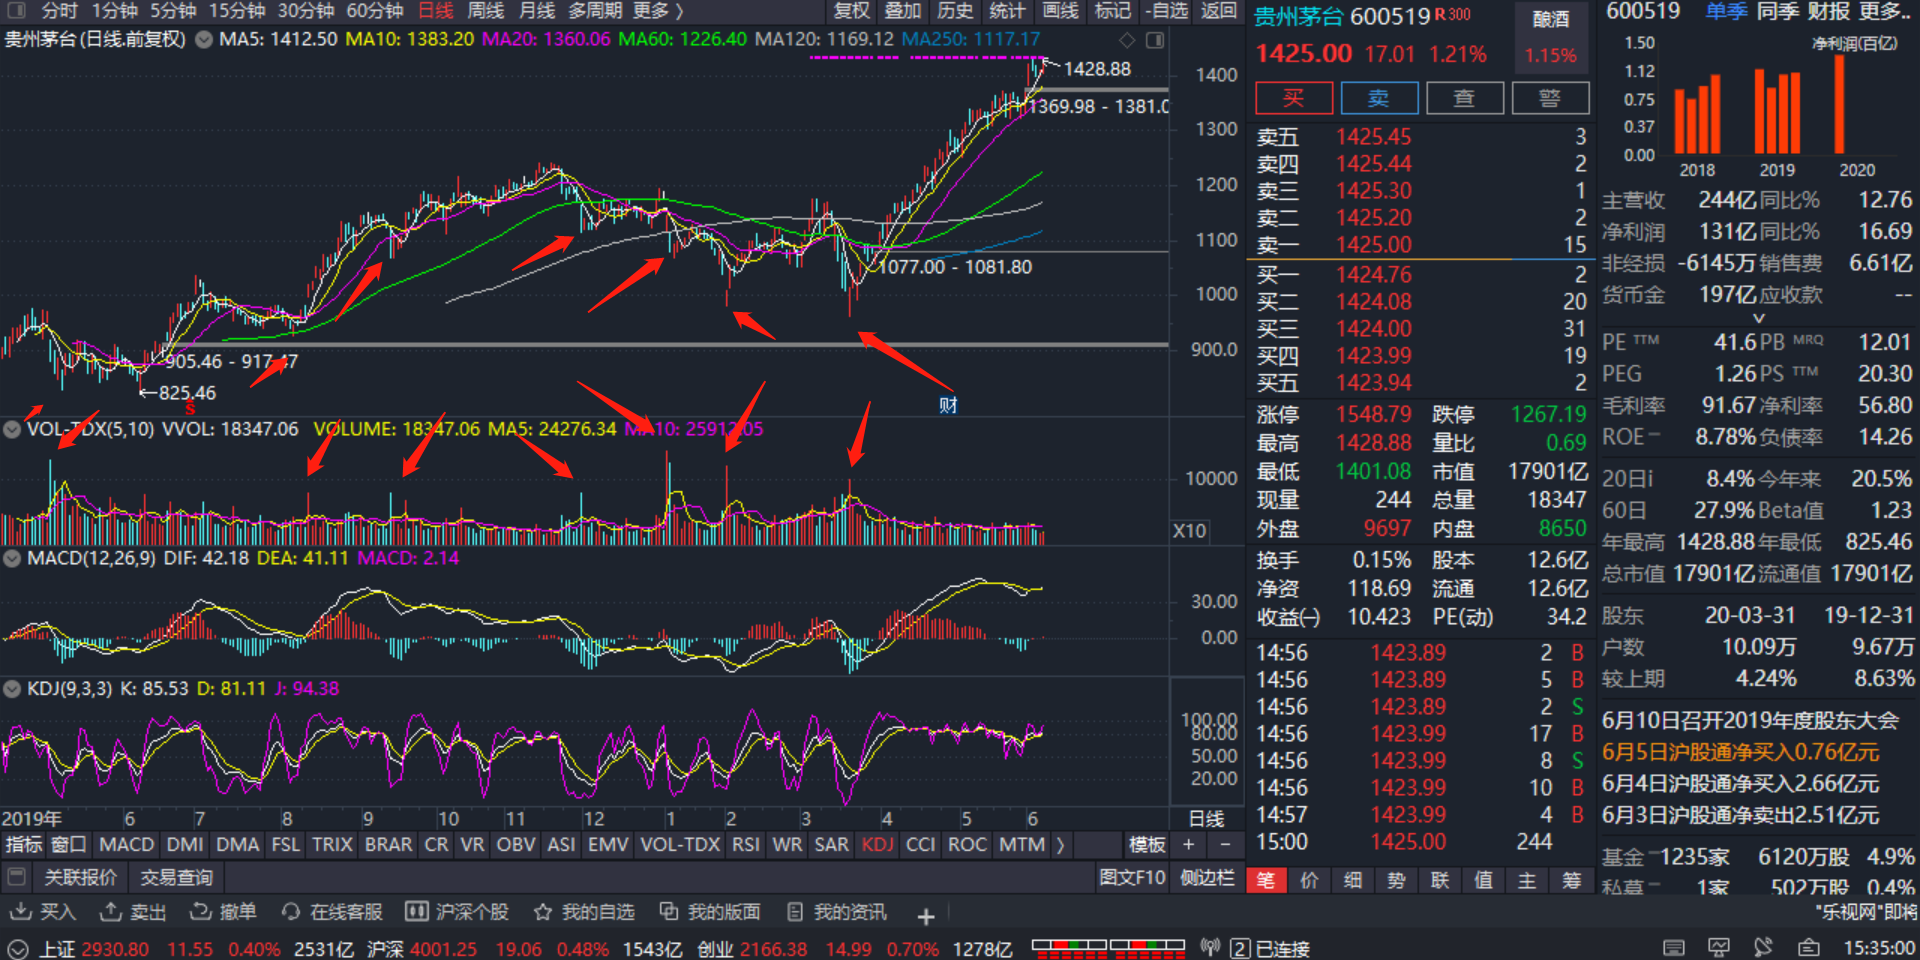Click template minus button to remove pane

(x=1225, y=844)
